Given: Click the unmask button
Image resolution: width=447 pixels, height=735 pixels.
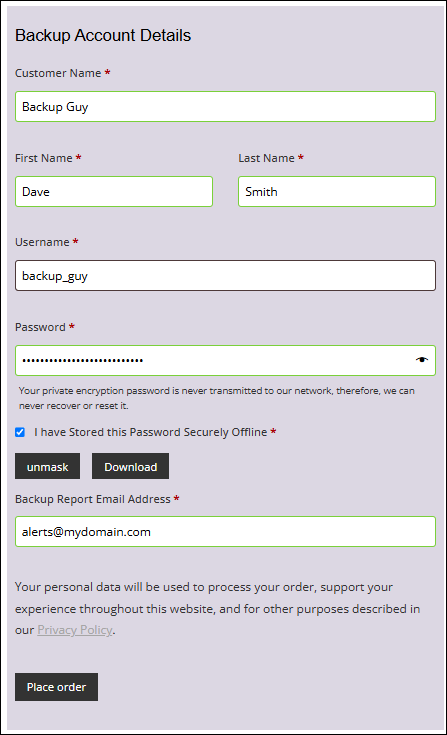Looking at the screenshot, I should click(47, 466).
